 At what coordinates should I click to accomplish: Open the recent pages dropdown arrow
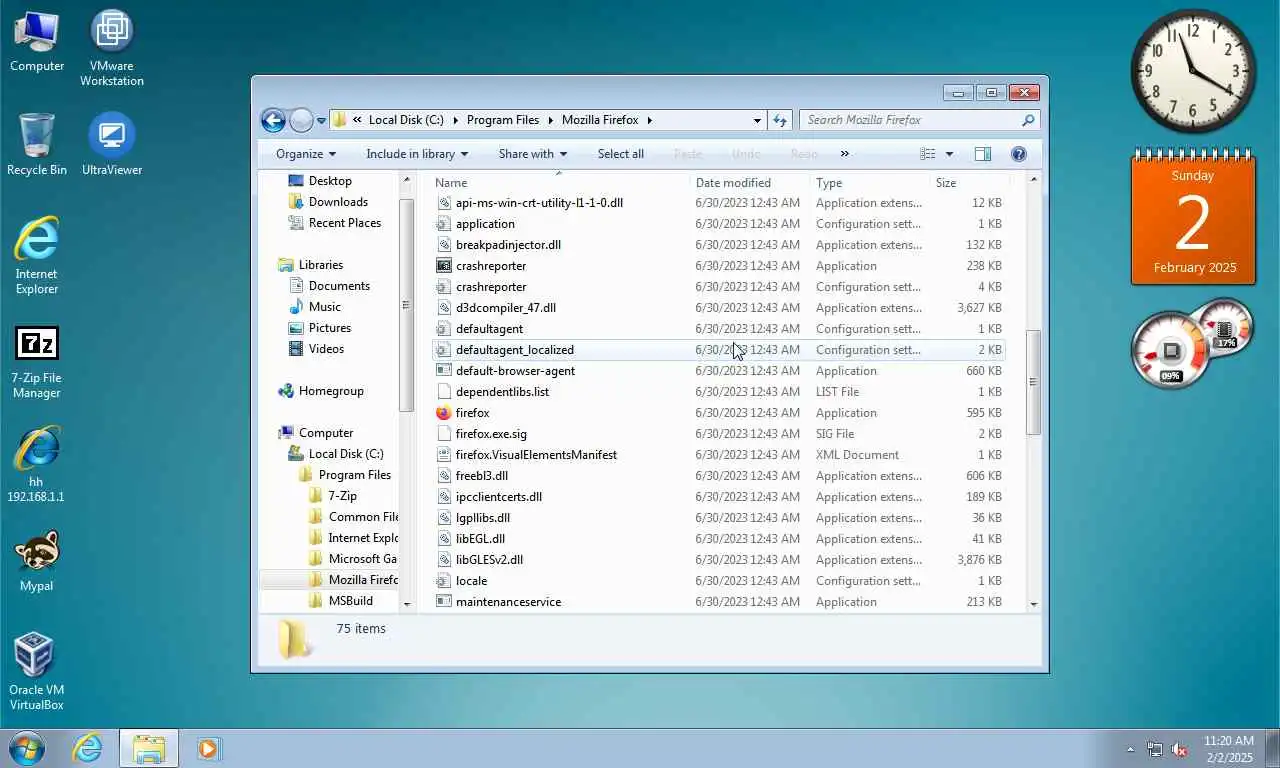click(x=321, y=121)
